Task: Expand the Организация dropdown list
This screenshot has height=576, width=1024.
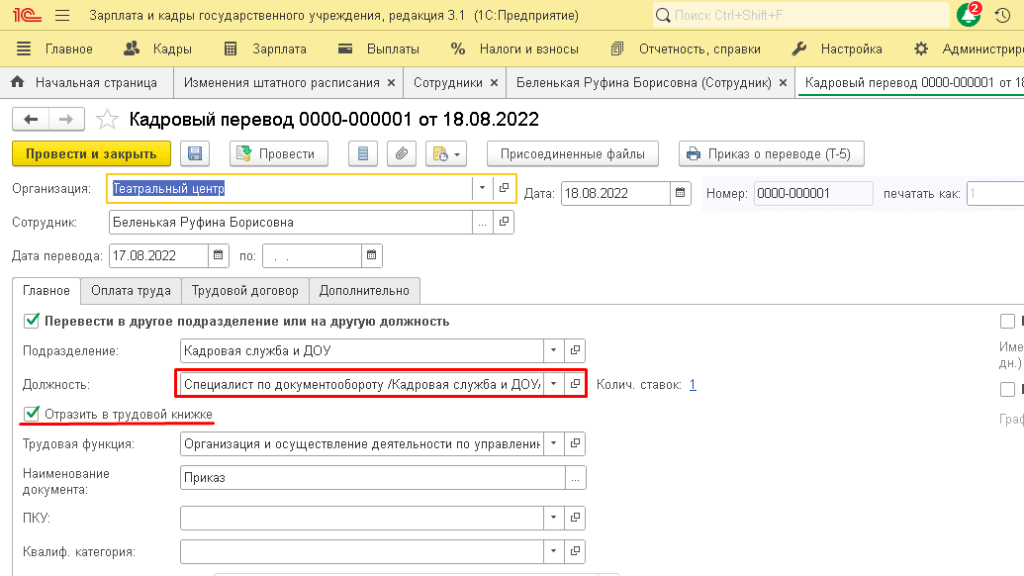Action: [x=481, y=188]
